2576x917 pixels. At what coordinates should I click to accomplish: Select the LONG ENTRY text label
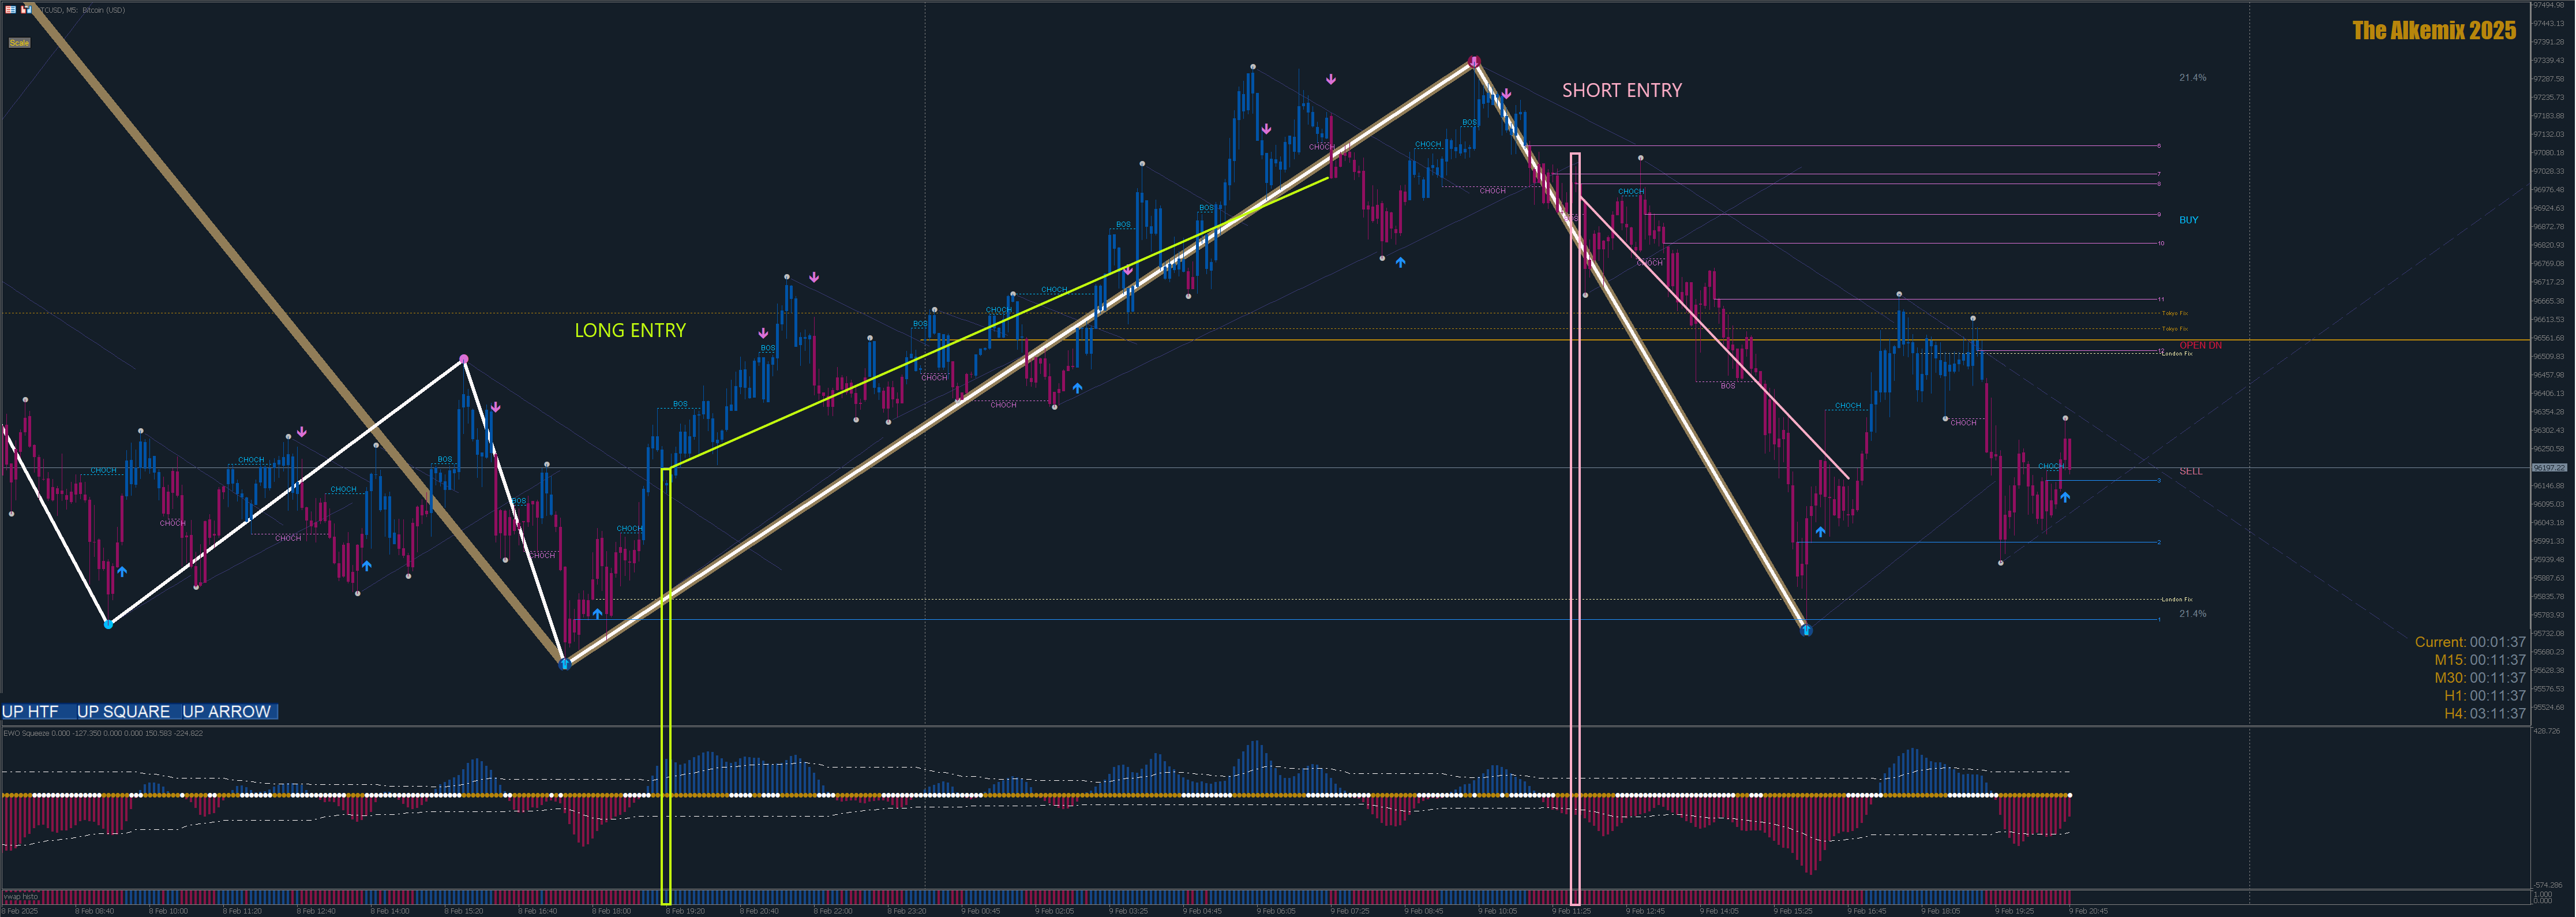(630, 331)
